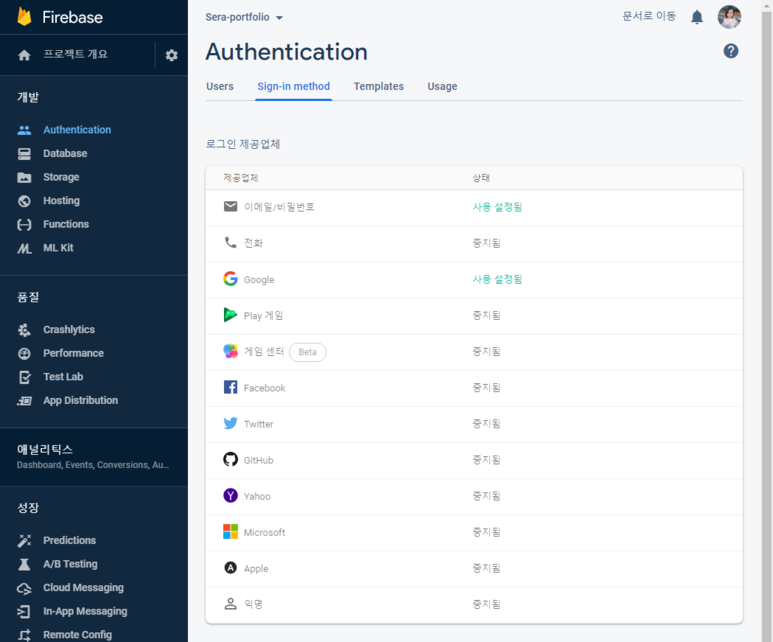Click the Facebook provider logo
The width and height of the screenshot is (773, 642).
[x=230, y=387]
